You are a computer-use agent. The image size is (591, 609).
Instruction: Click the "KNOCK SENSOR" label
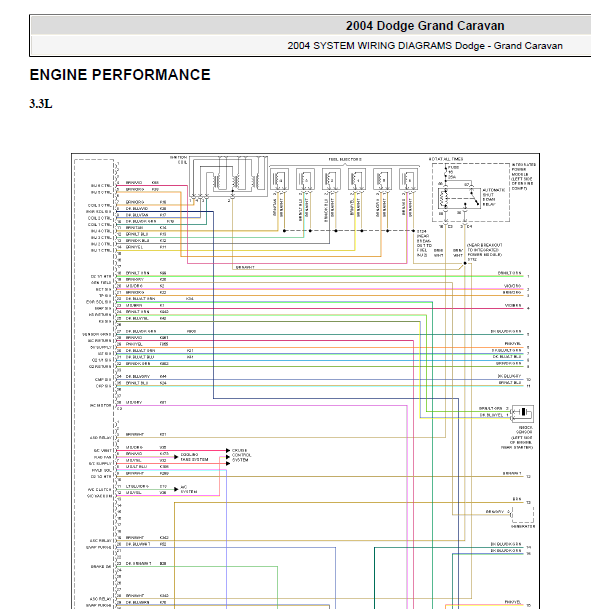point(524,430)
